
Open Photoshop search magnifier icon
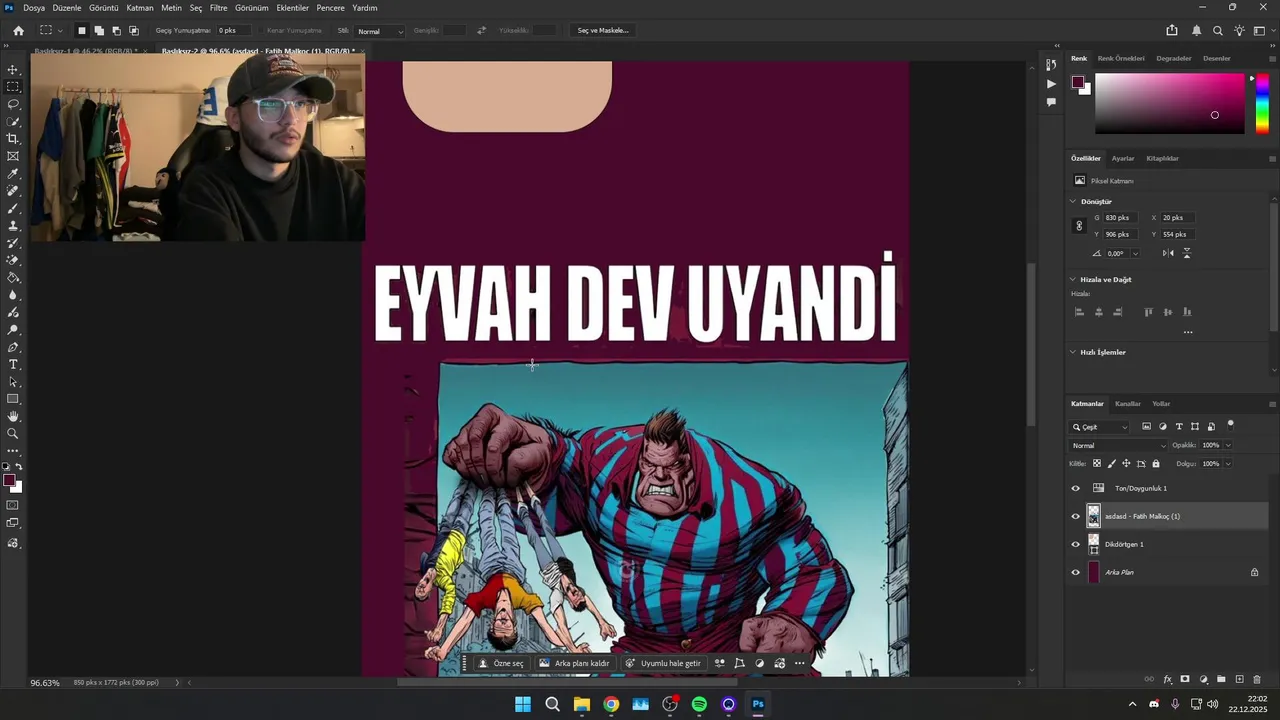[x=1217, y=31]
